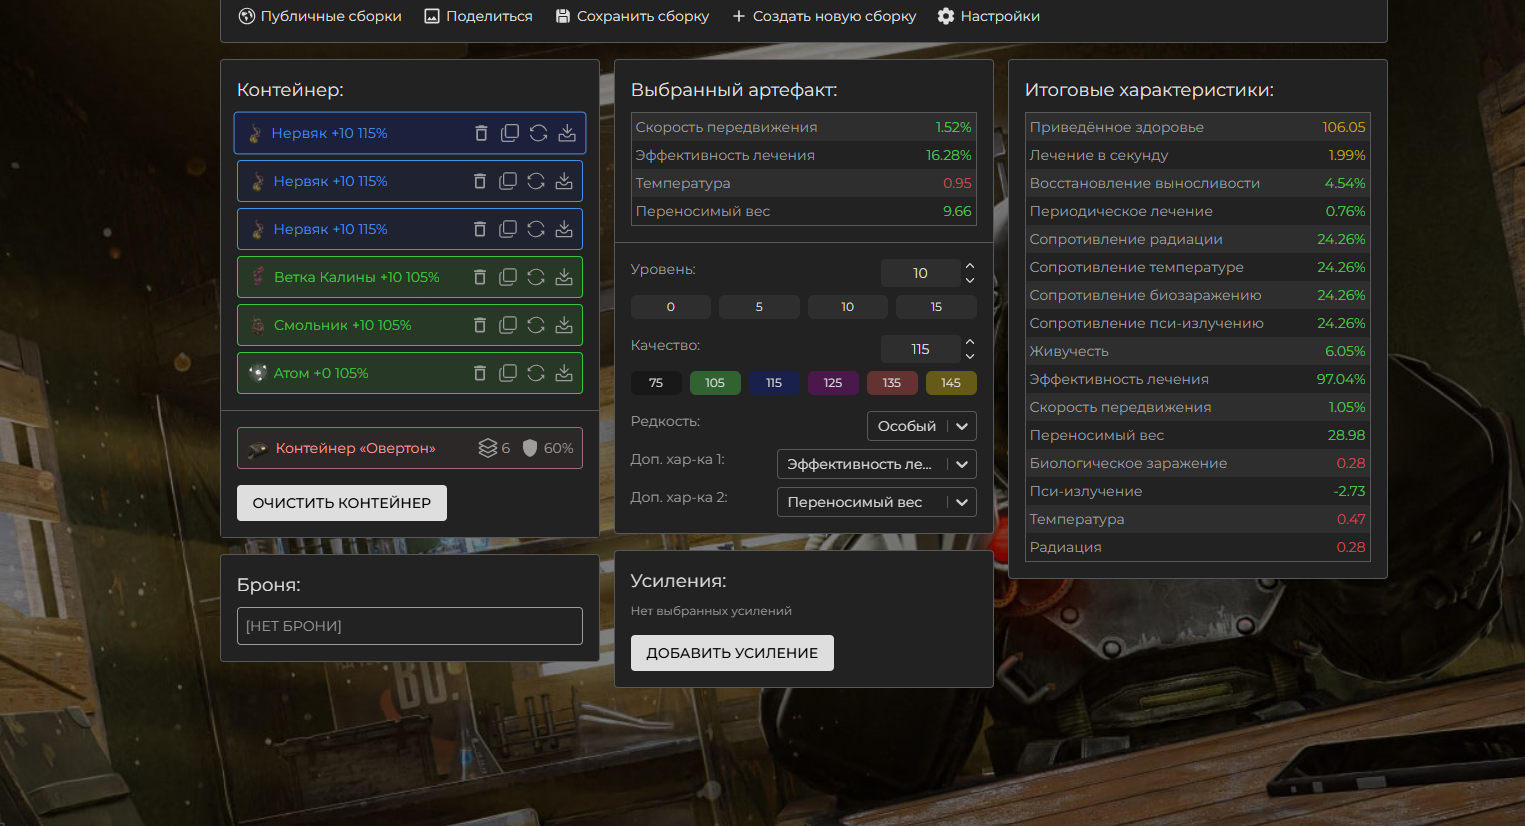Image resolution: width=1525 pixels, height=826 pixels.
Task: Click the Живучесть stat row
Action: pyautogui.click(x=1198, y=351)
